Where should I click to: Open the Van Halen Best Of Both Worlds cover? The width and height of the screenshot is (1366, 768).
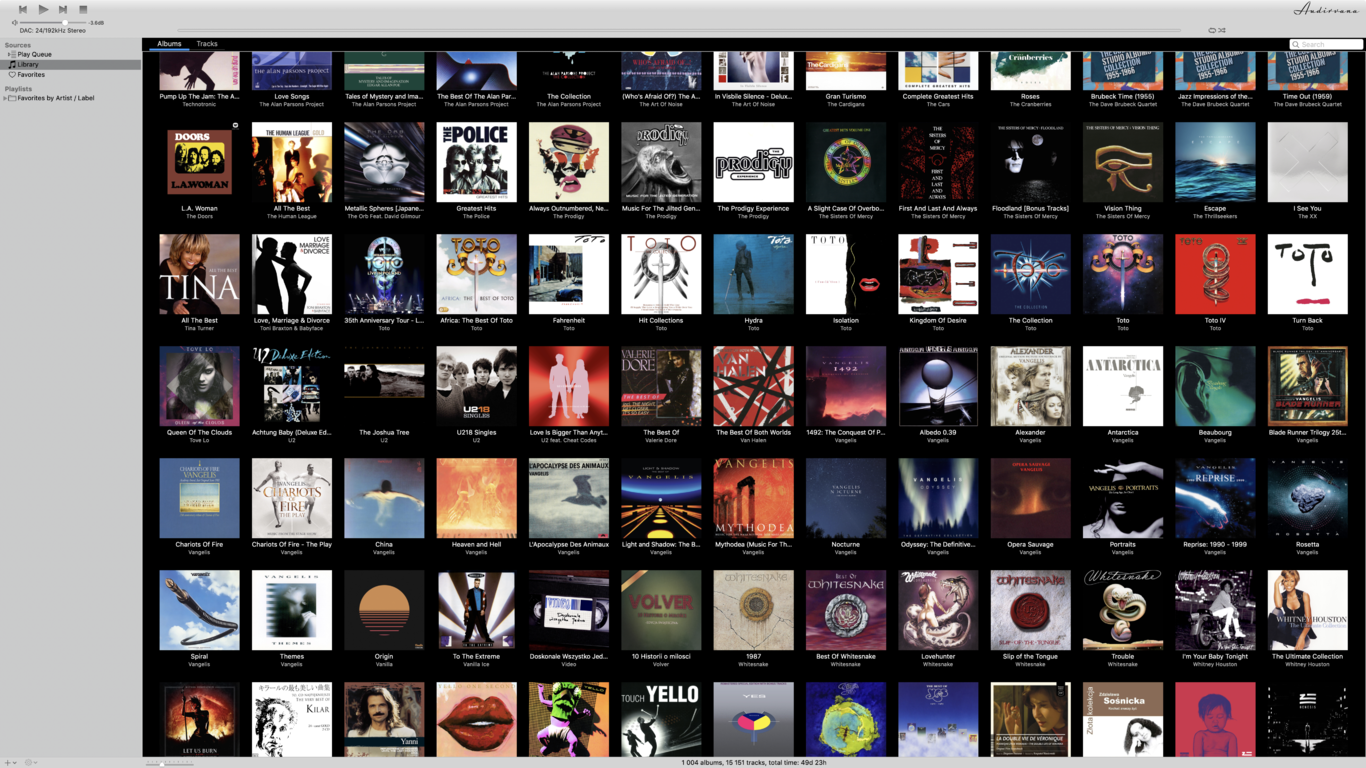(x=753, y=386)
